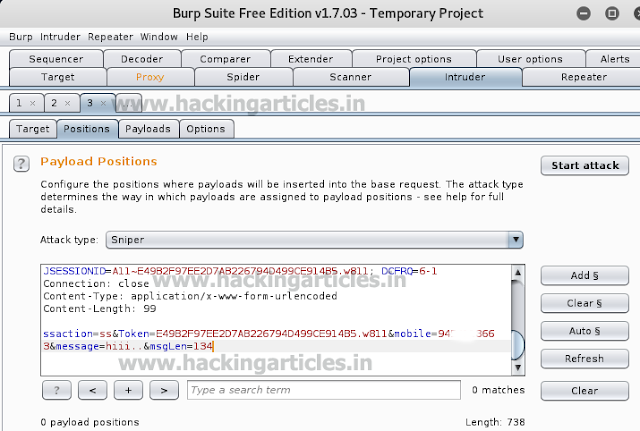Click the 'DCFRQ=6-1' cookie value
640x431 pixels.
pyautogui.click(x=409, y=271)
